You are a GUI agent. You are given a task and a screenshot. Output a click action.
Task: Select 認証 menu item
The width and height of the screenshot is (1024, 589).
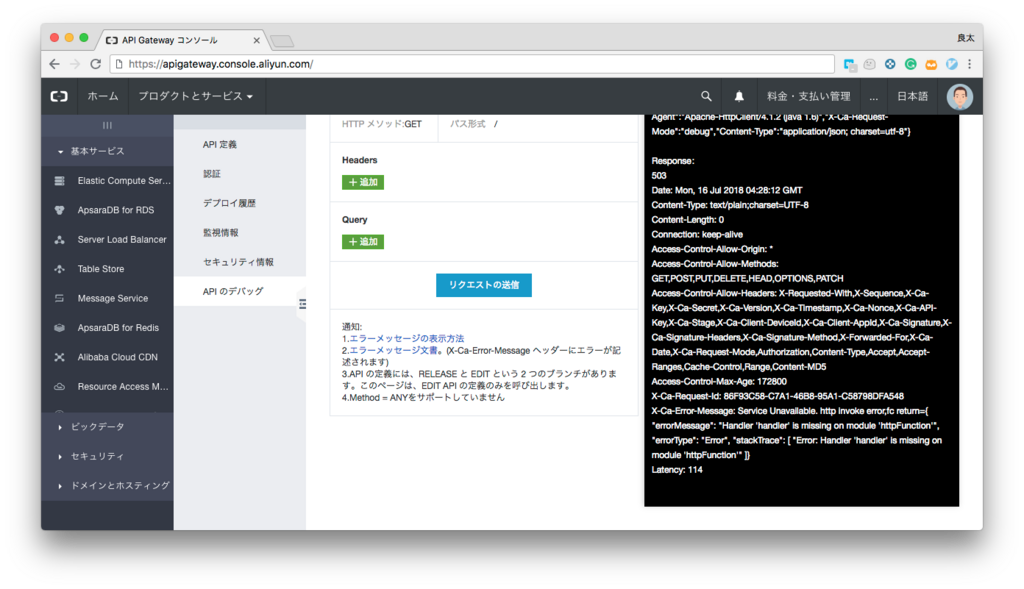coord(212,174)
